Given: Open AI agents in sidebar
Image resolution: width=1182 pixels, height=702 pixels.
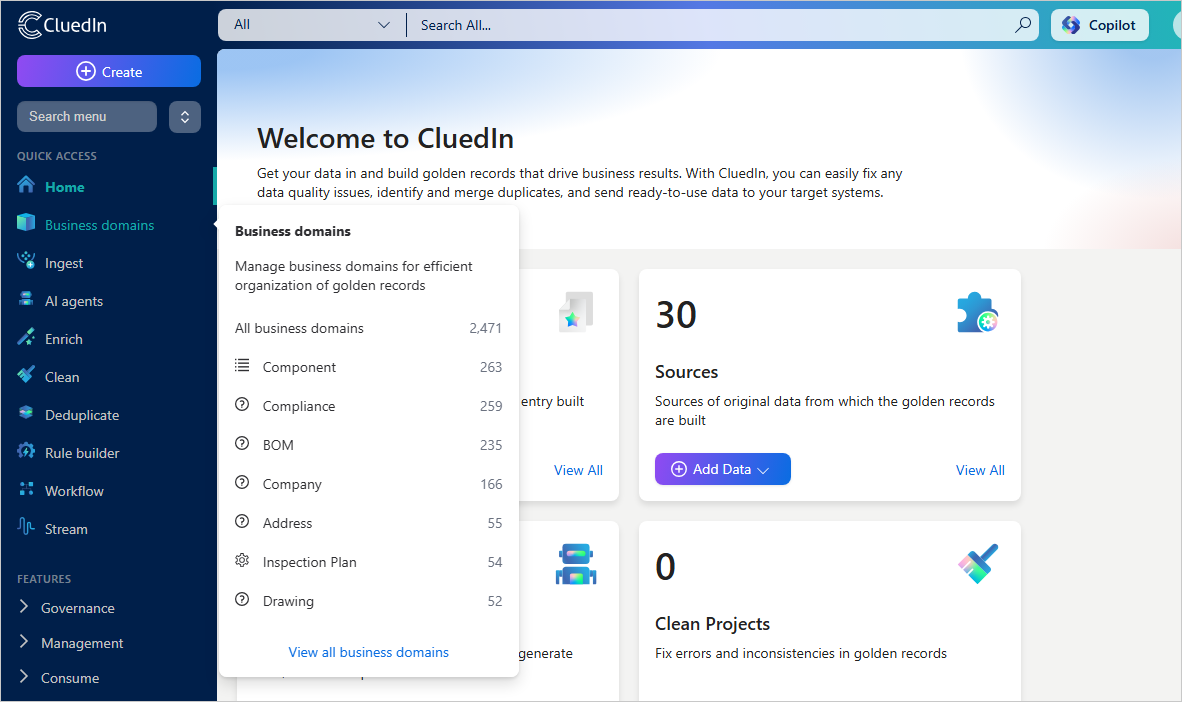Looking at the screenshot, I should 74,301.
